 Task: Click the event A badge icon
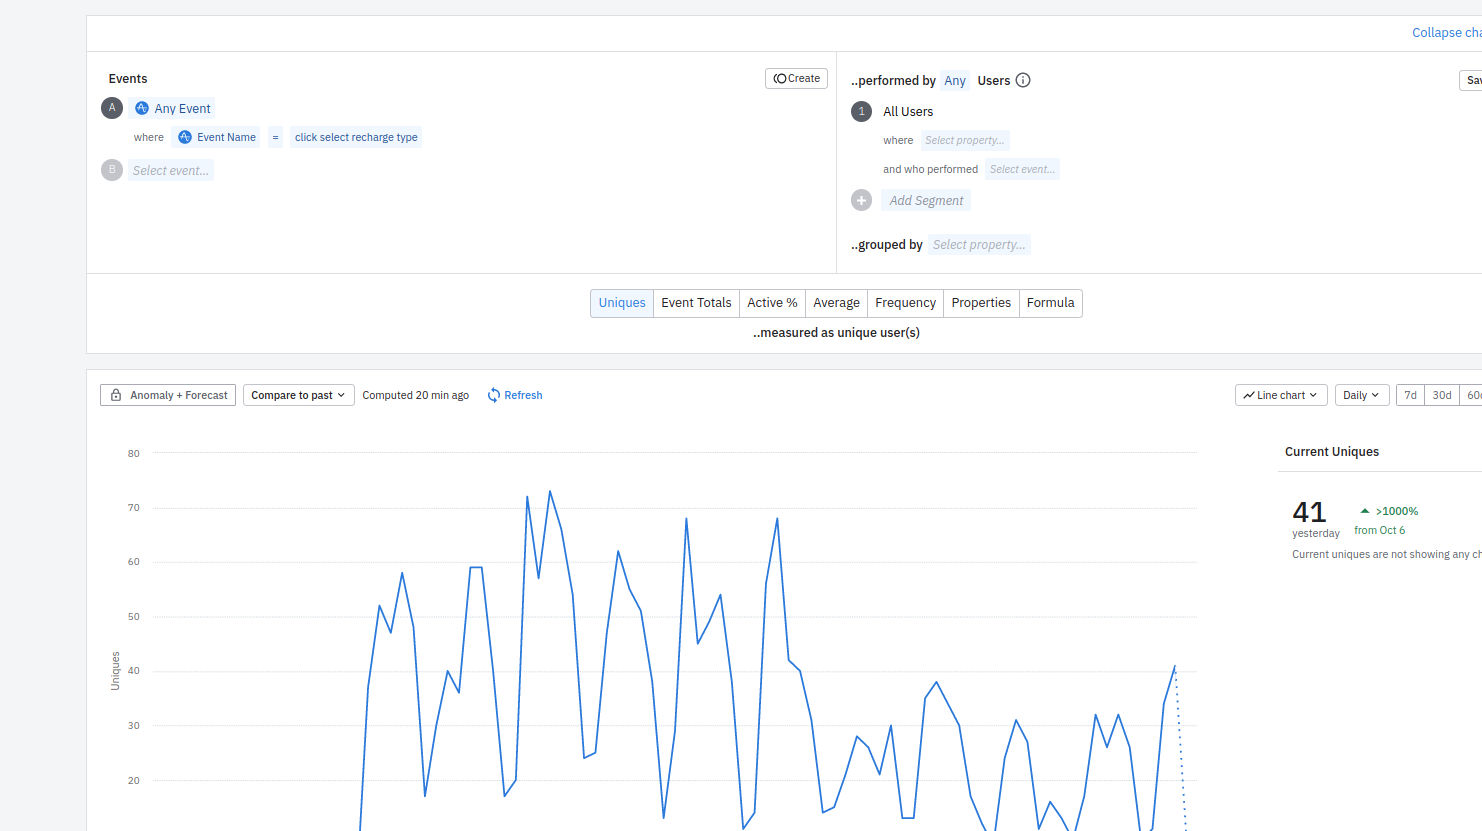point(112,108)
